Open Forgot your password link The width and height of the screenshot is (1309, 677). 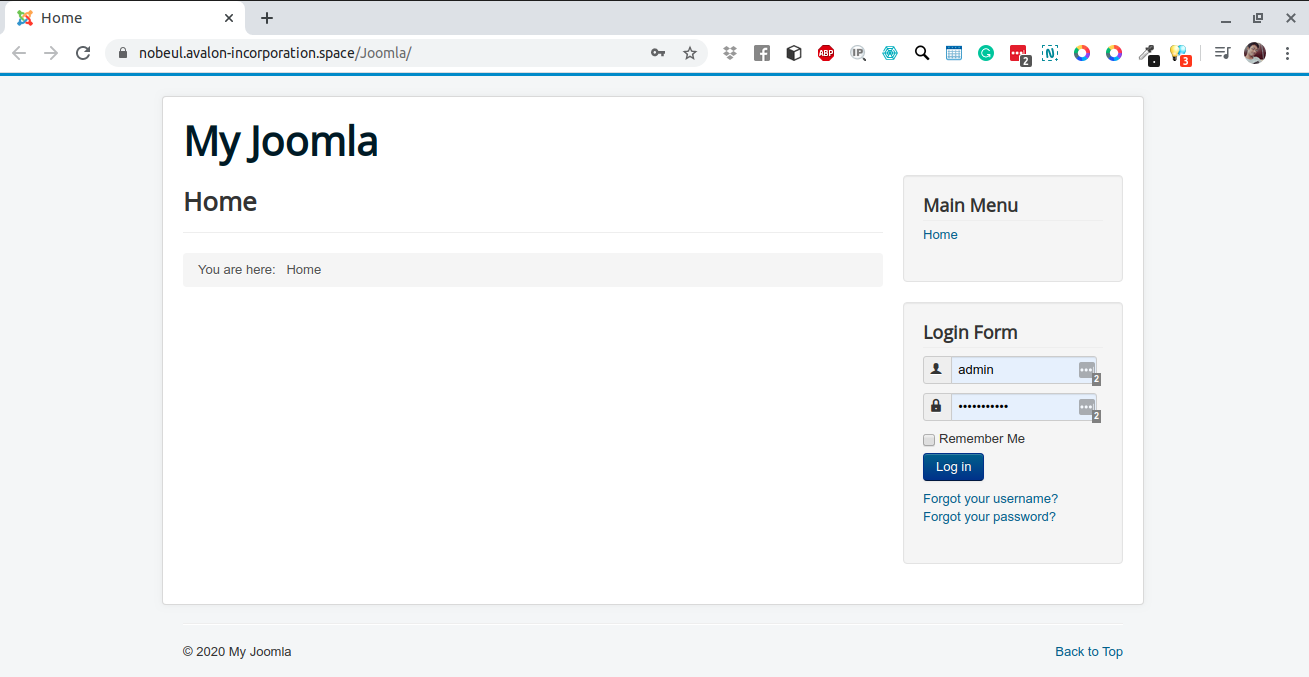pos(989,517)
